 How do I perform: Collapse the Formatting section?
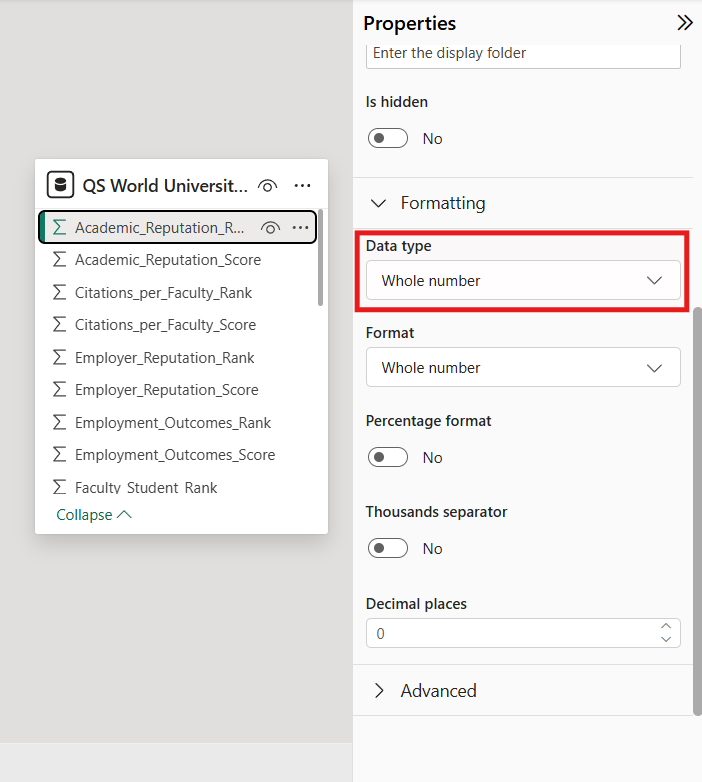(x=427, y=203)
